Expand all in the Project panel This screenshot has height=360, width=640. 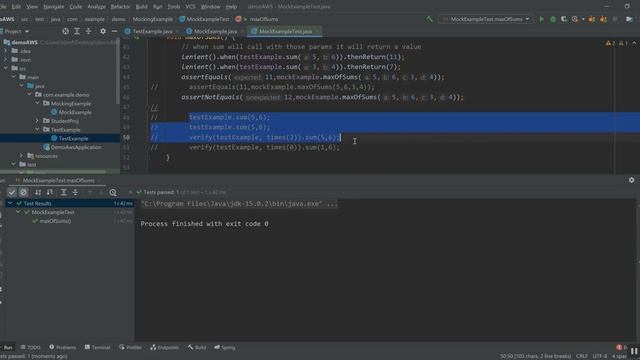(77, 31)
